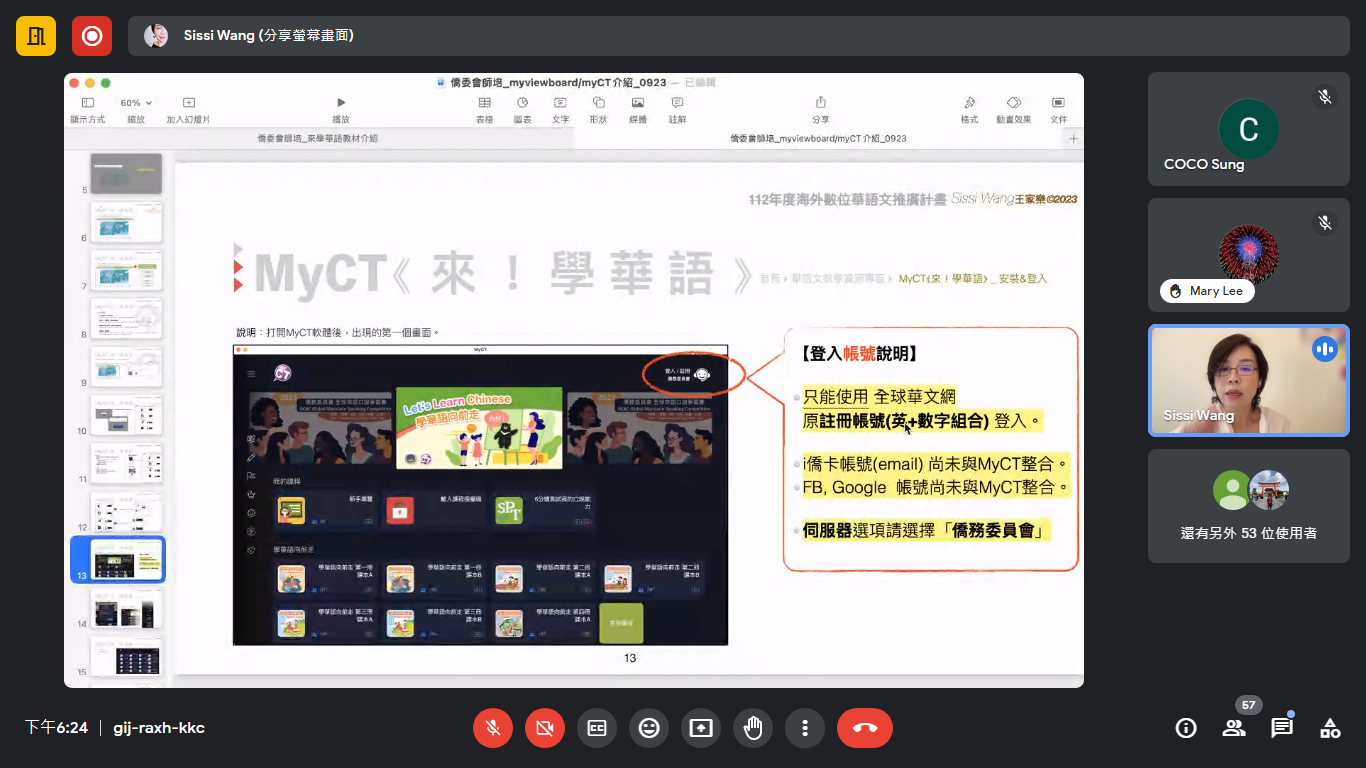Viewport: 1366px width, 768px height.
Task: Add a Comment with the 註解 icon
Action: (x=675, y=110)
